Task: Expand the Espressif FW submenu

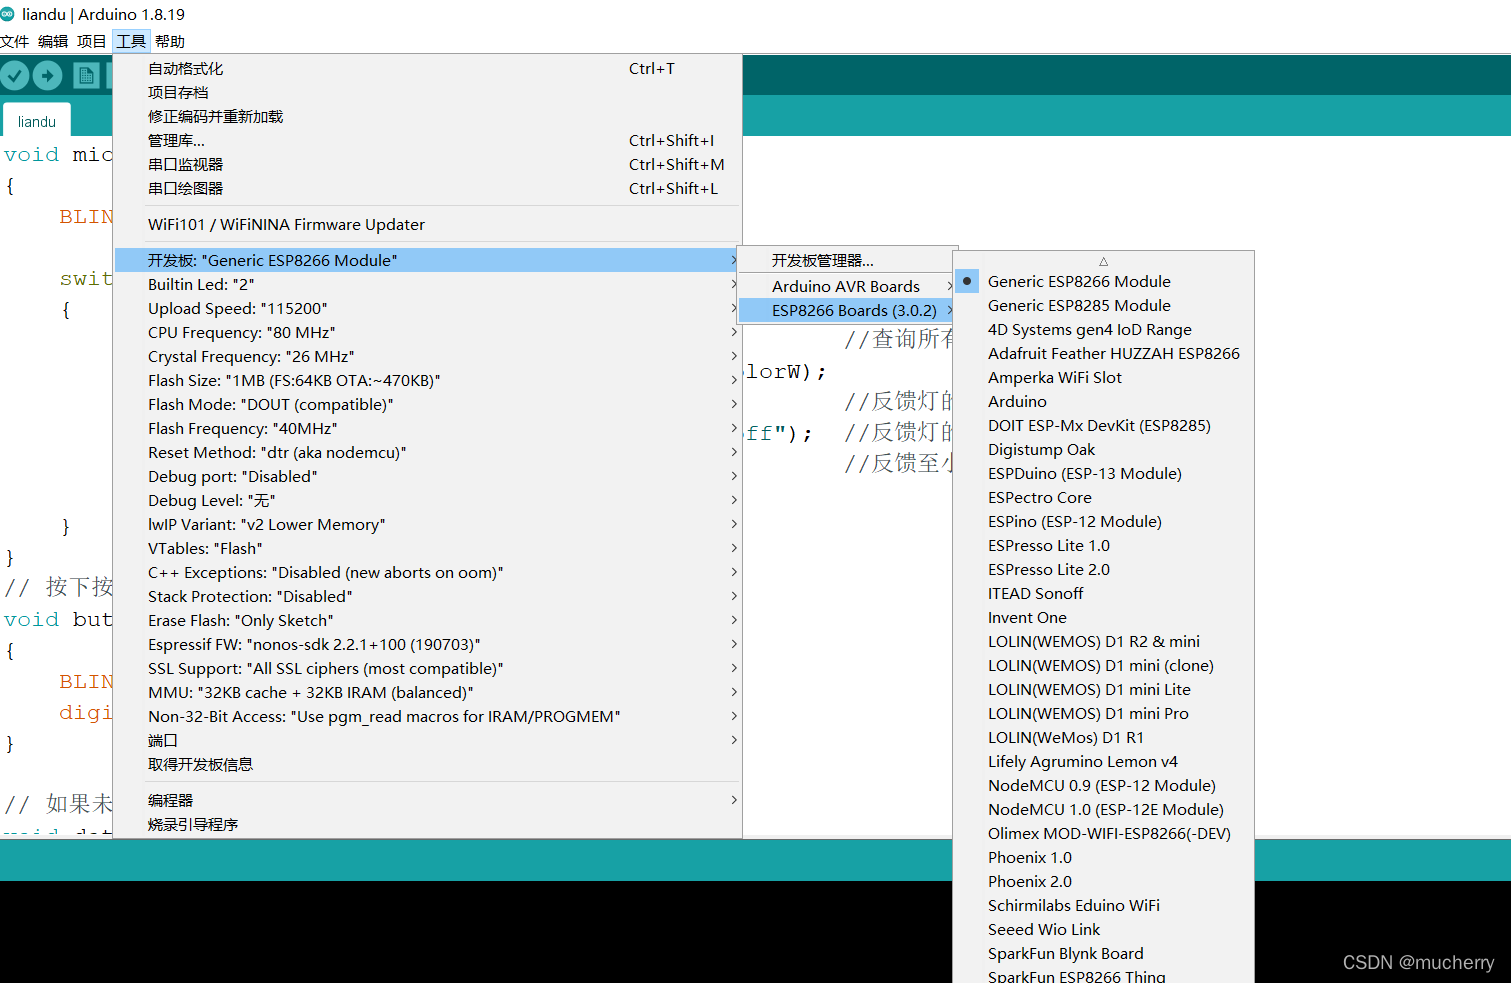Action: 428,644
